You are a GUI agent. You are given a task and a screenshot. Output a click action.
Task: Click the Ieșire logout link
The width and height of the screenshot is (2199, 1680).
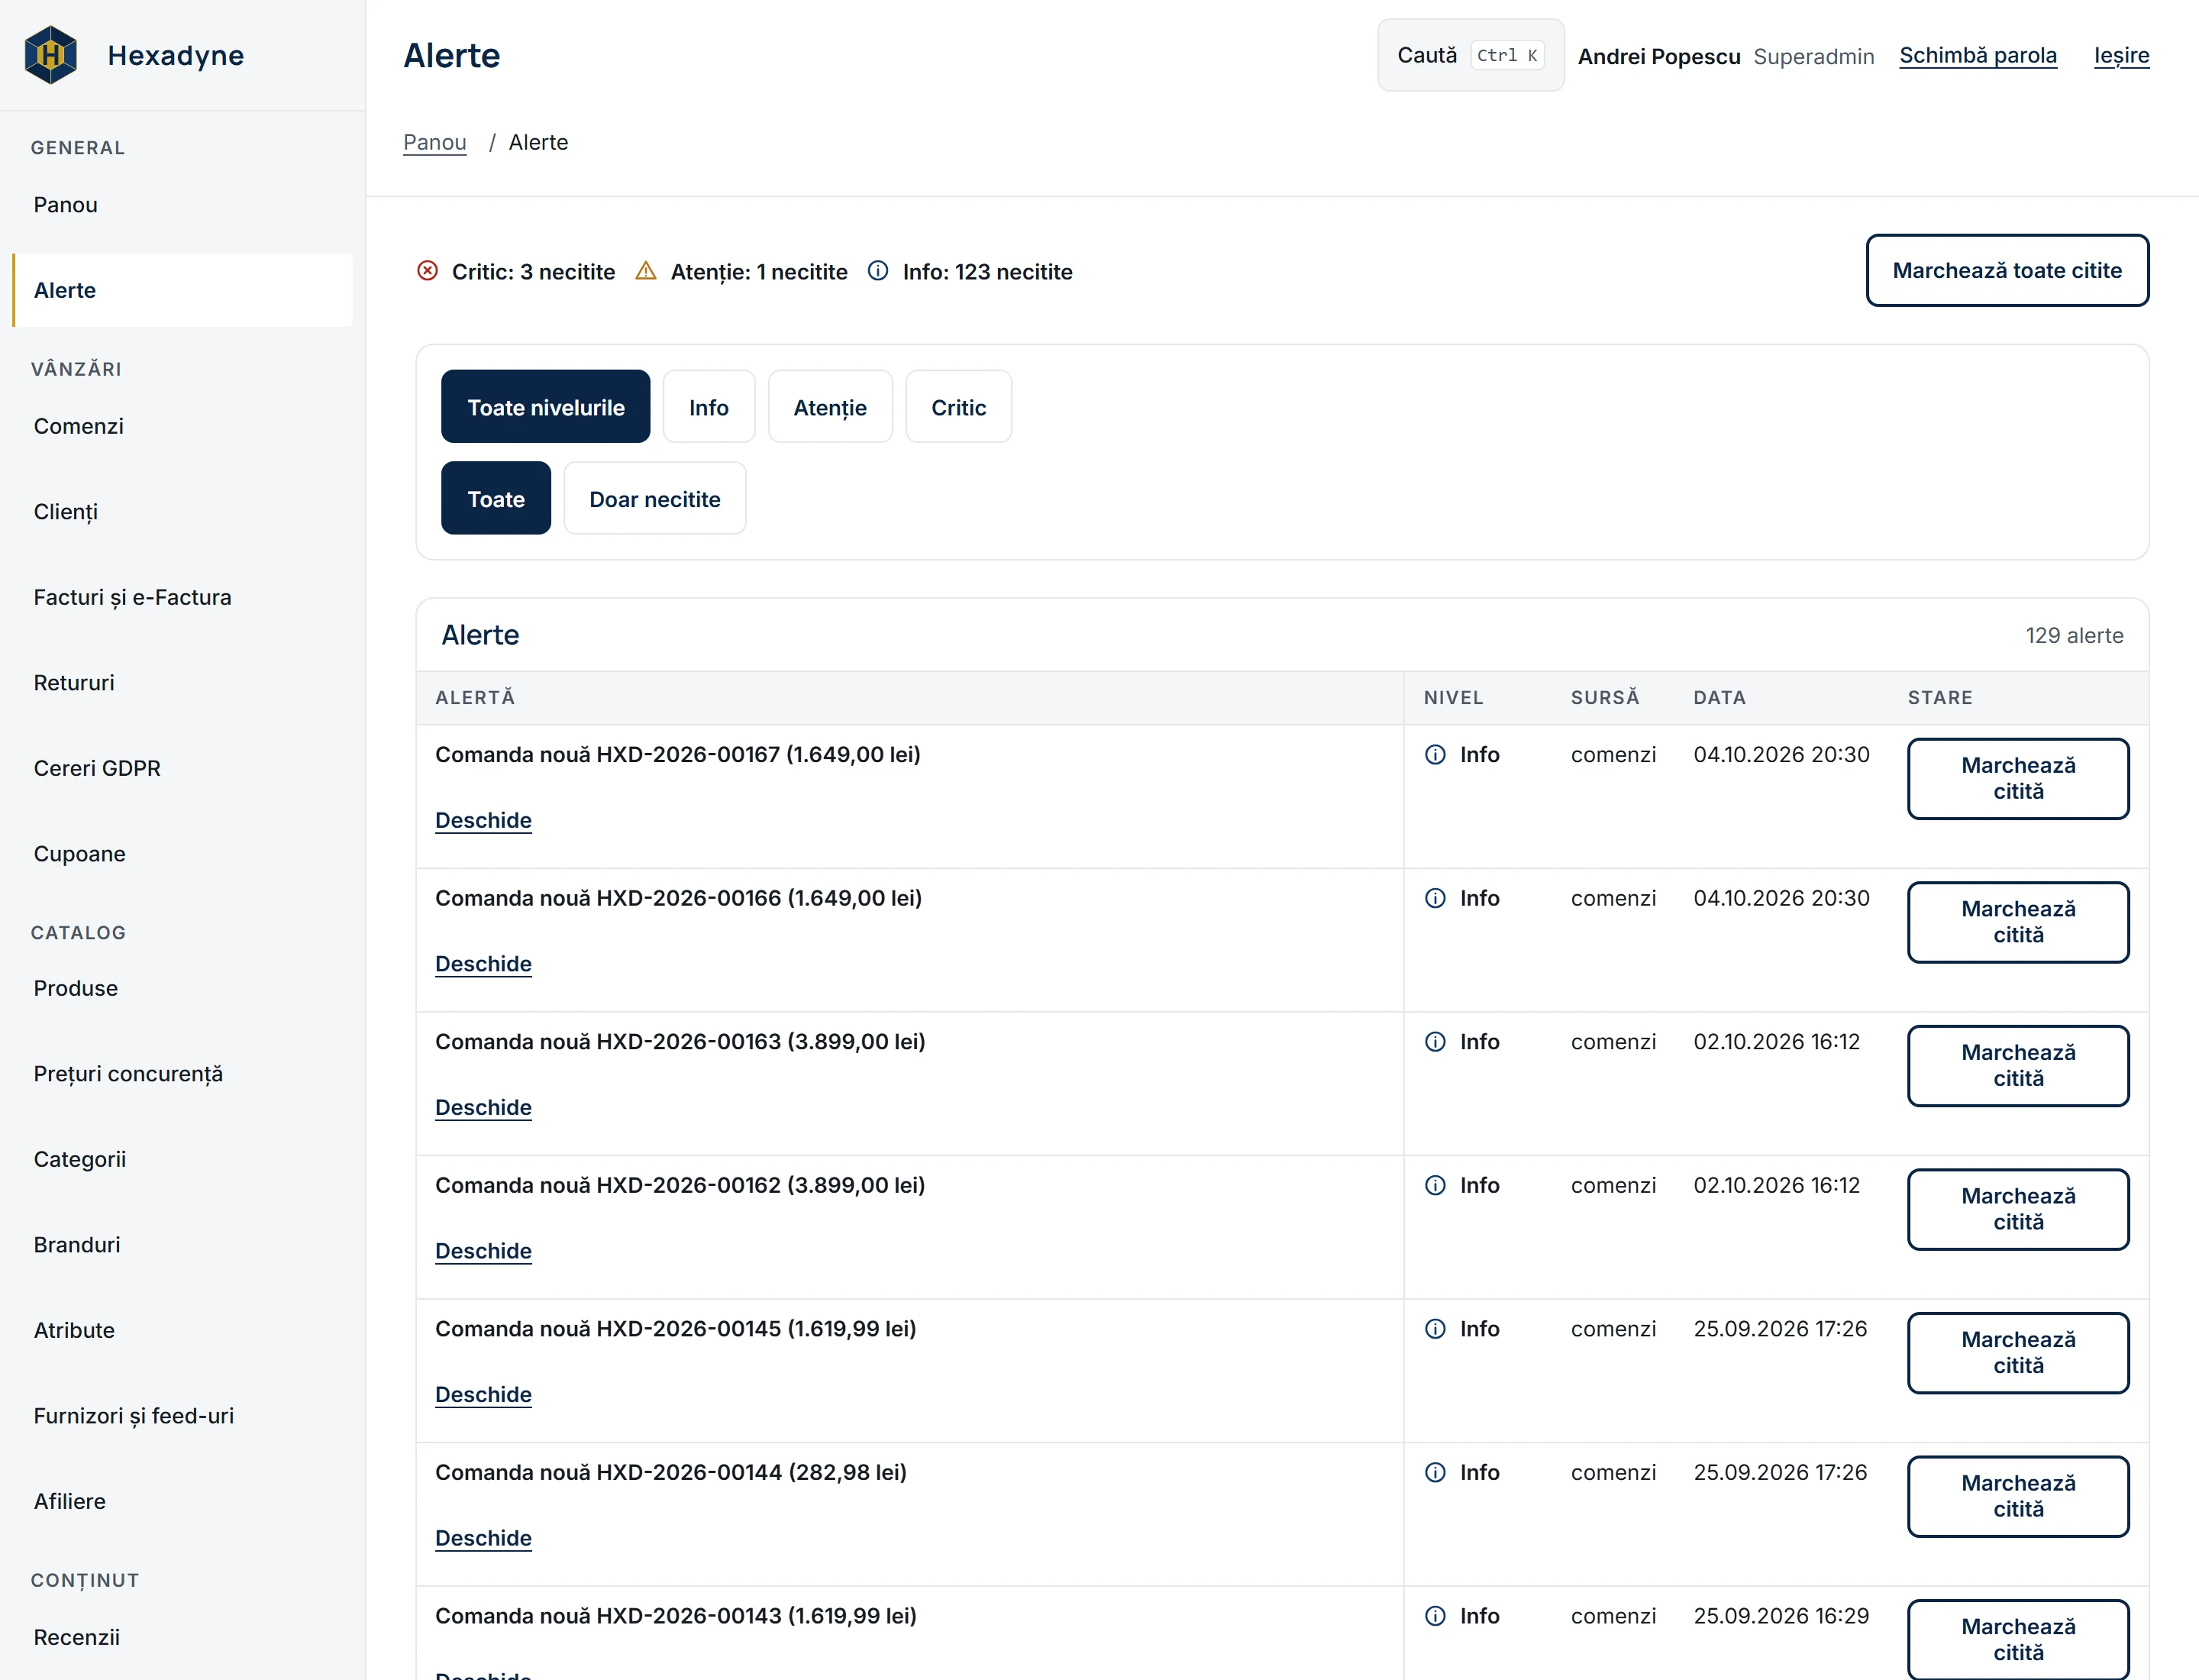(2122, 56)
